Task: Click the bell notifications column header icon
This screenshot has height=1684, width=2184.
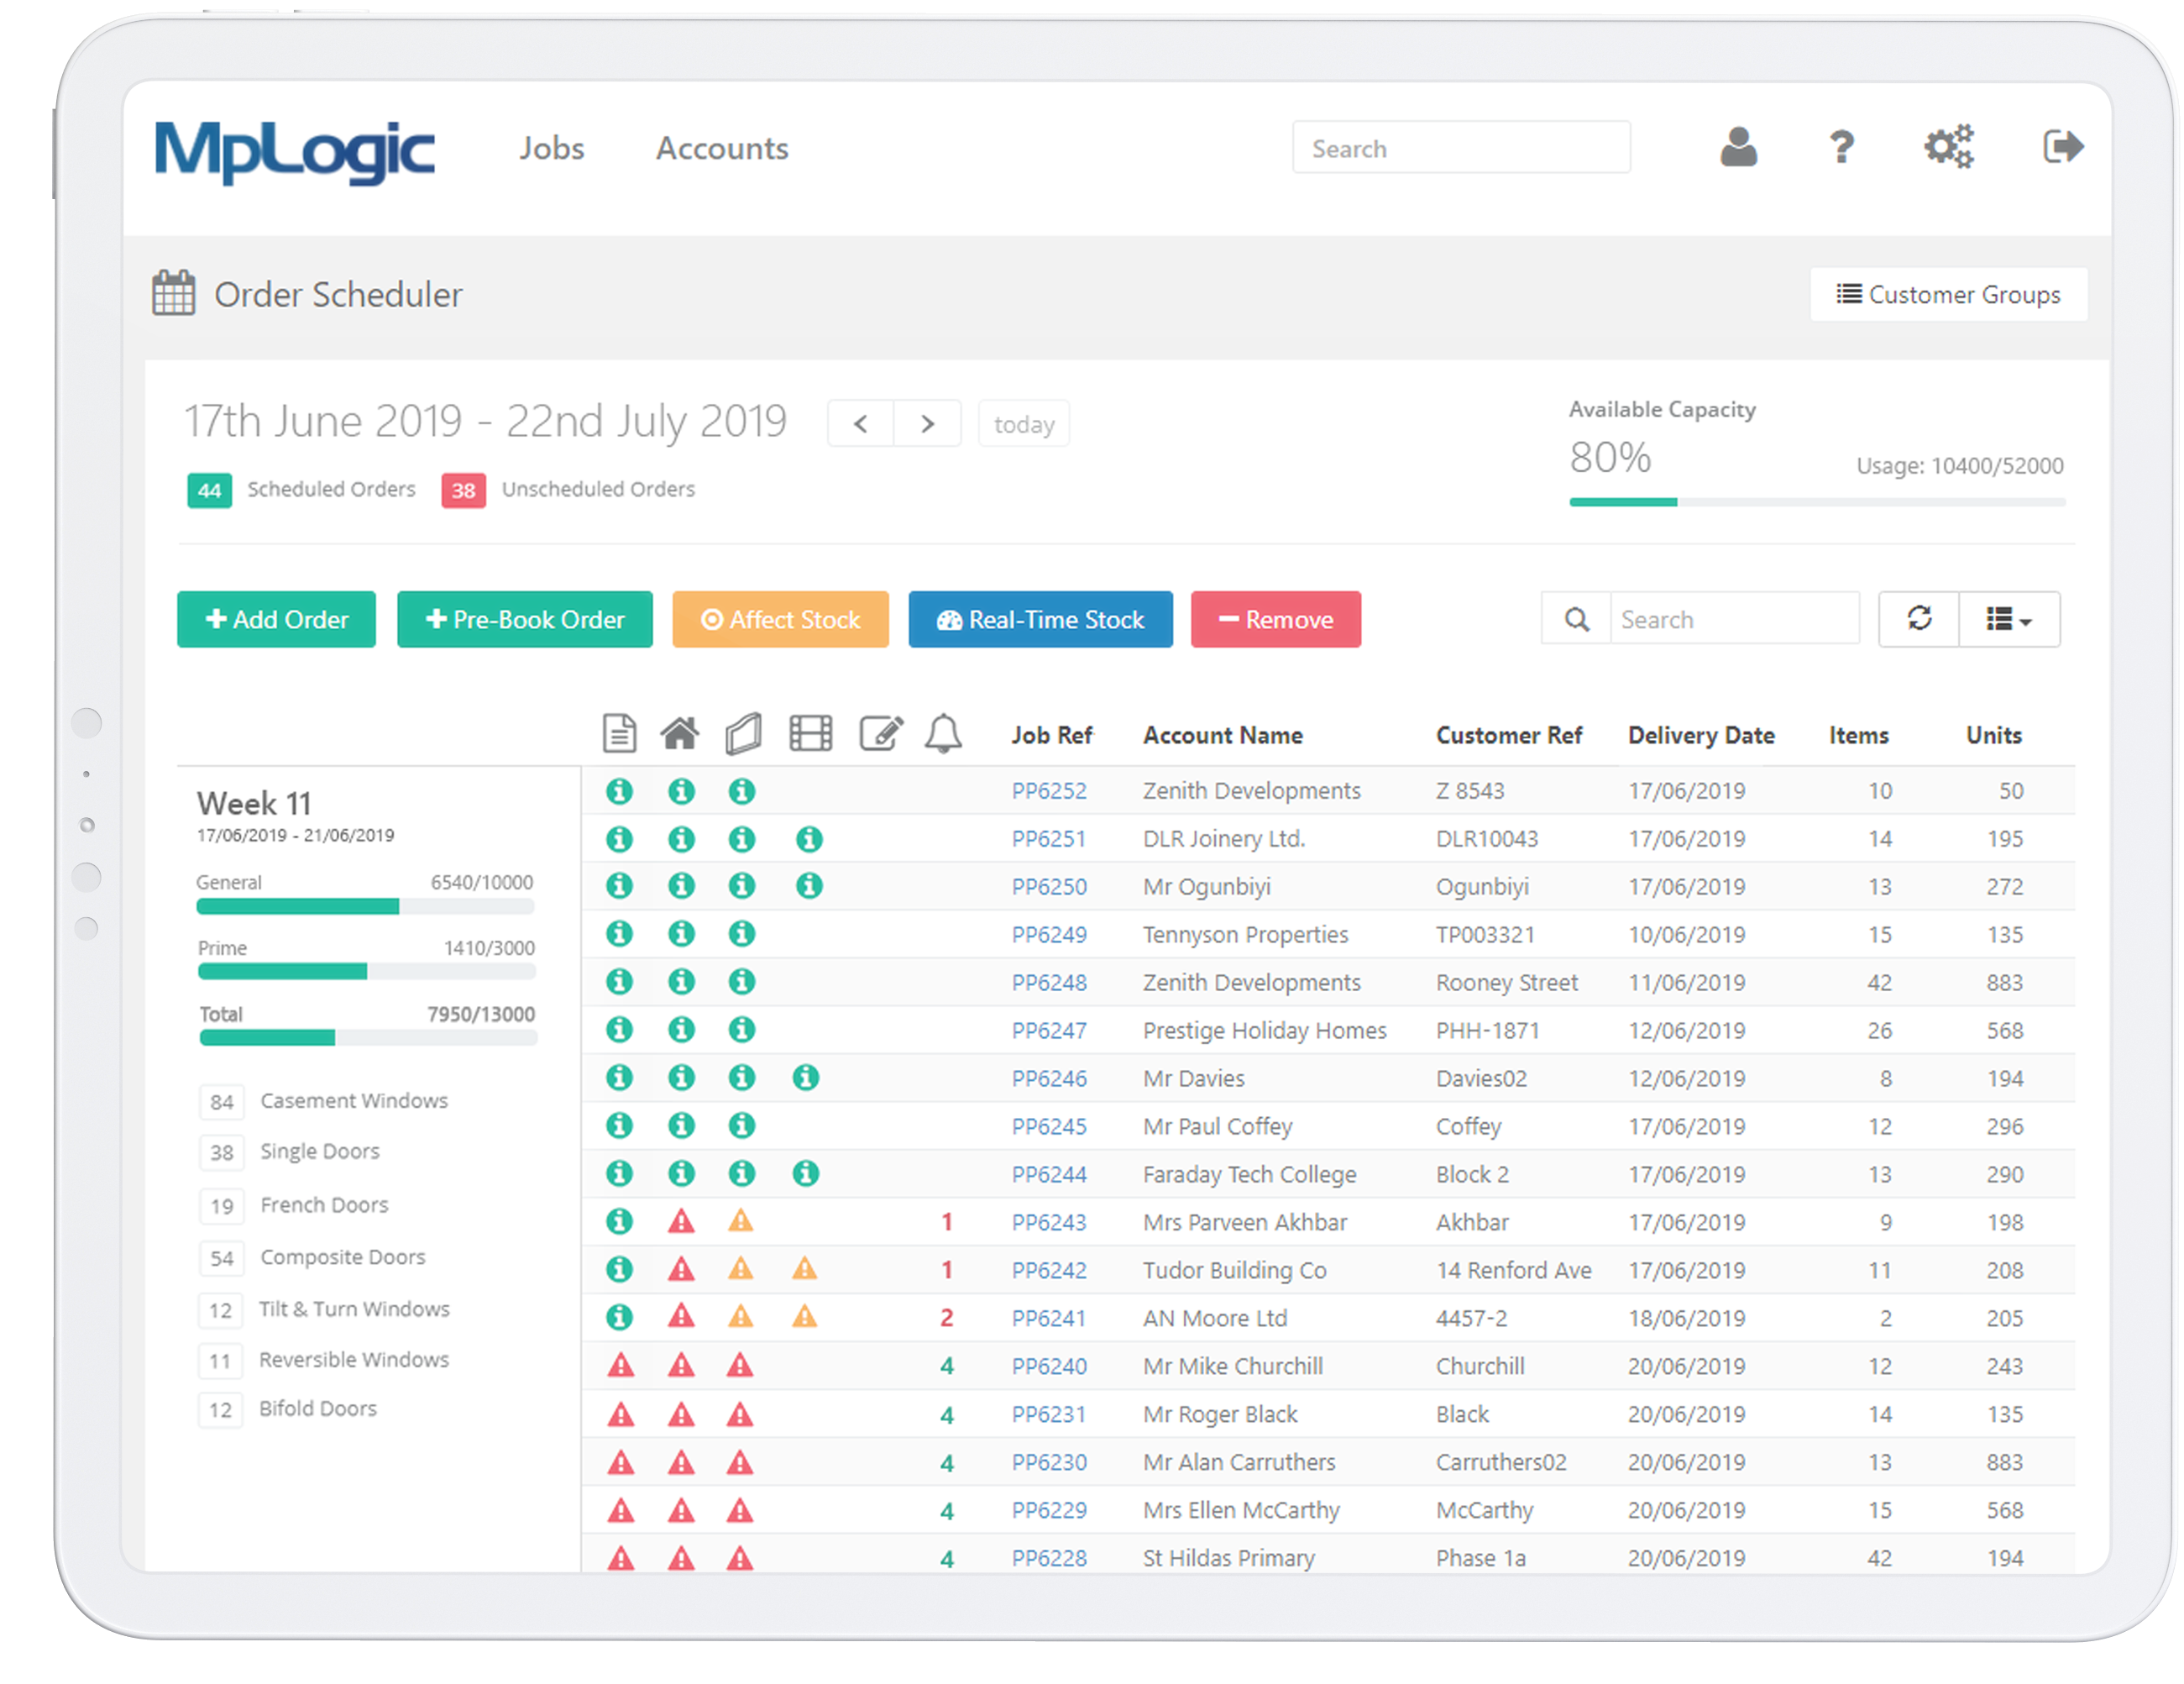Action: (x=943, y=733)
